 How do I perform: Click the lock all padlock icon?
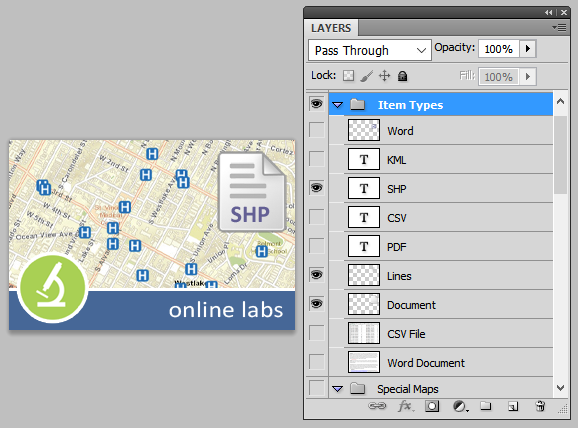[403, 76]
